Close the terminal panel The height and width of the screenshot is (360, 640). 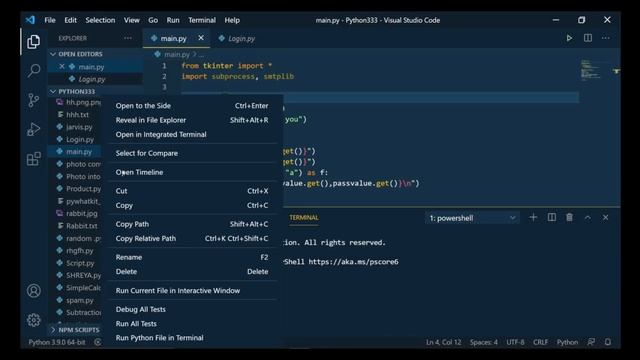coord(605,218)
